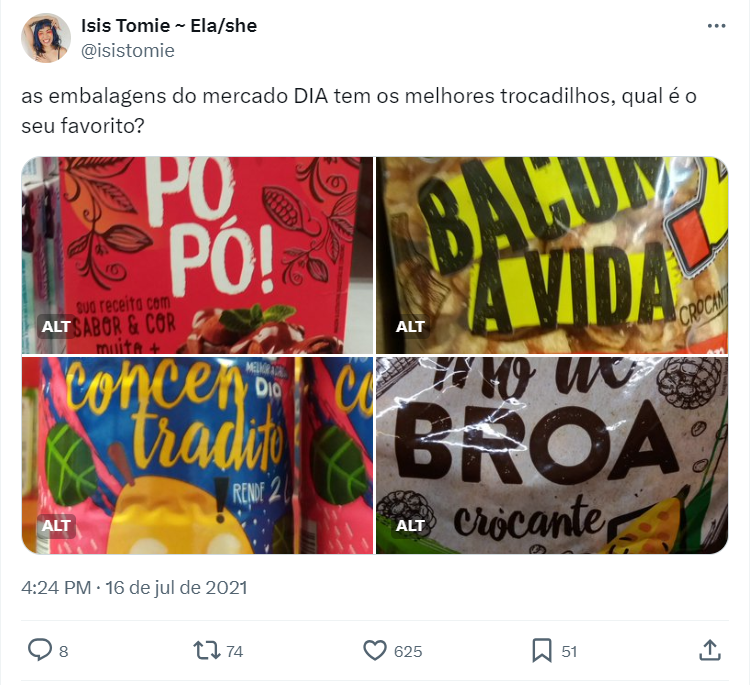The height and width of the screenshot is (685, 750).
Task: Show ALT text on the concentradito photo
Action: (56, 526)
